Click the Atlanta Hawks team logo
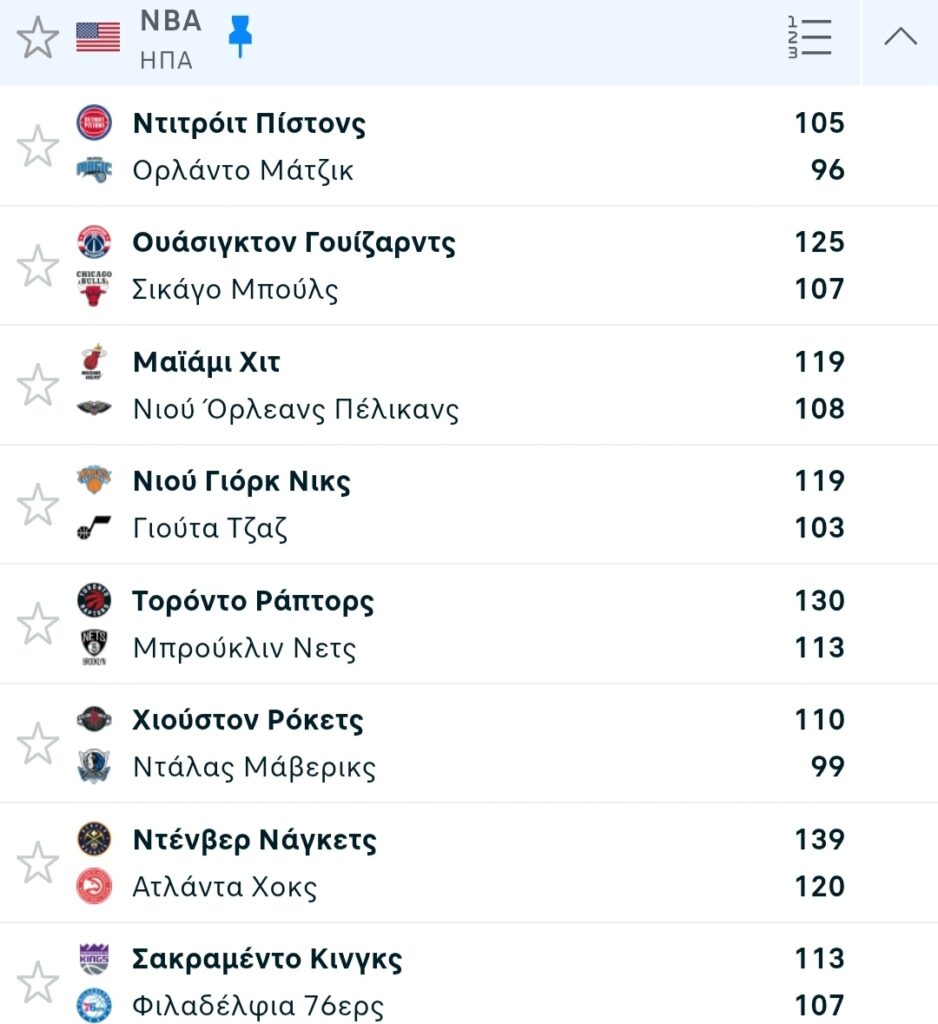Viewport: 938px width, 1024px height. 94,886
